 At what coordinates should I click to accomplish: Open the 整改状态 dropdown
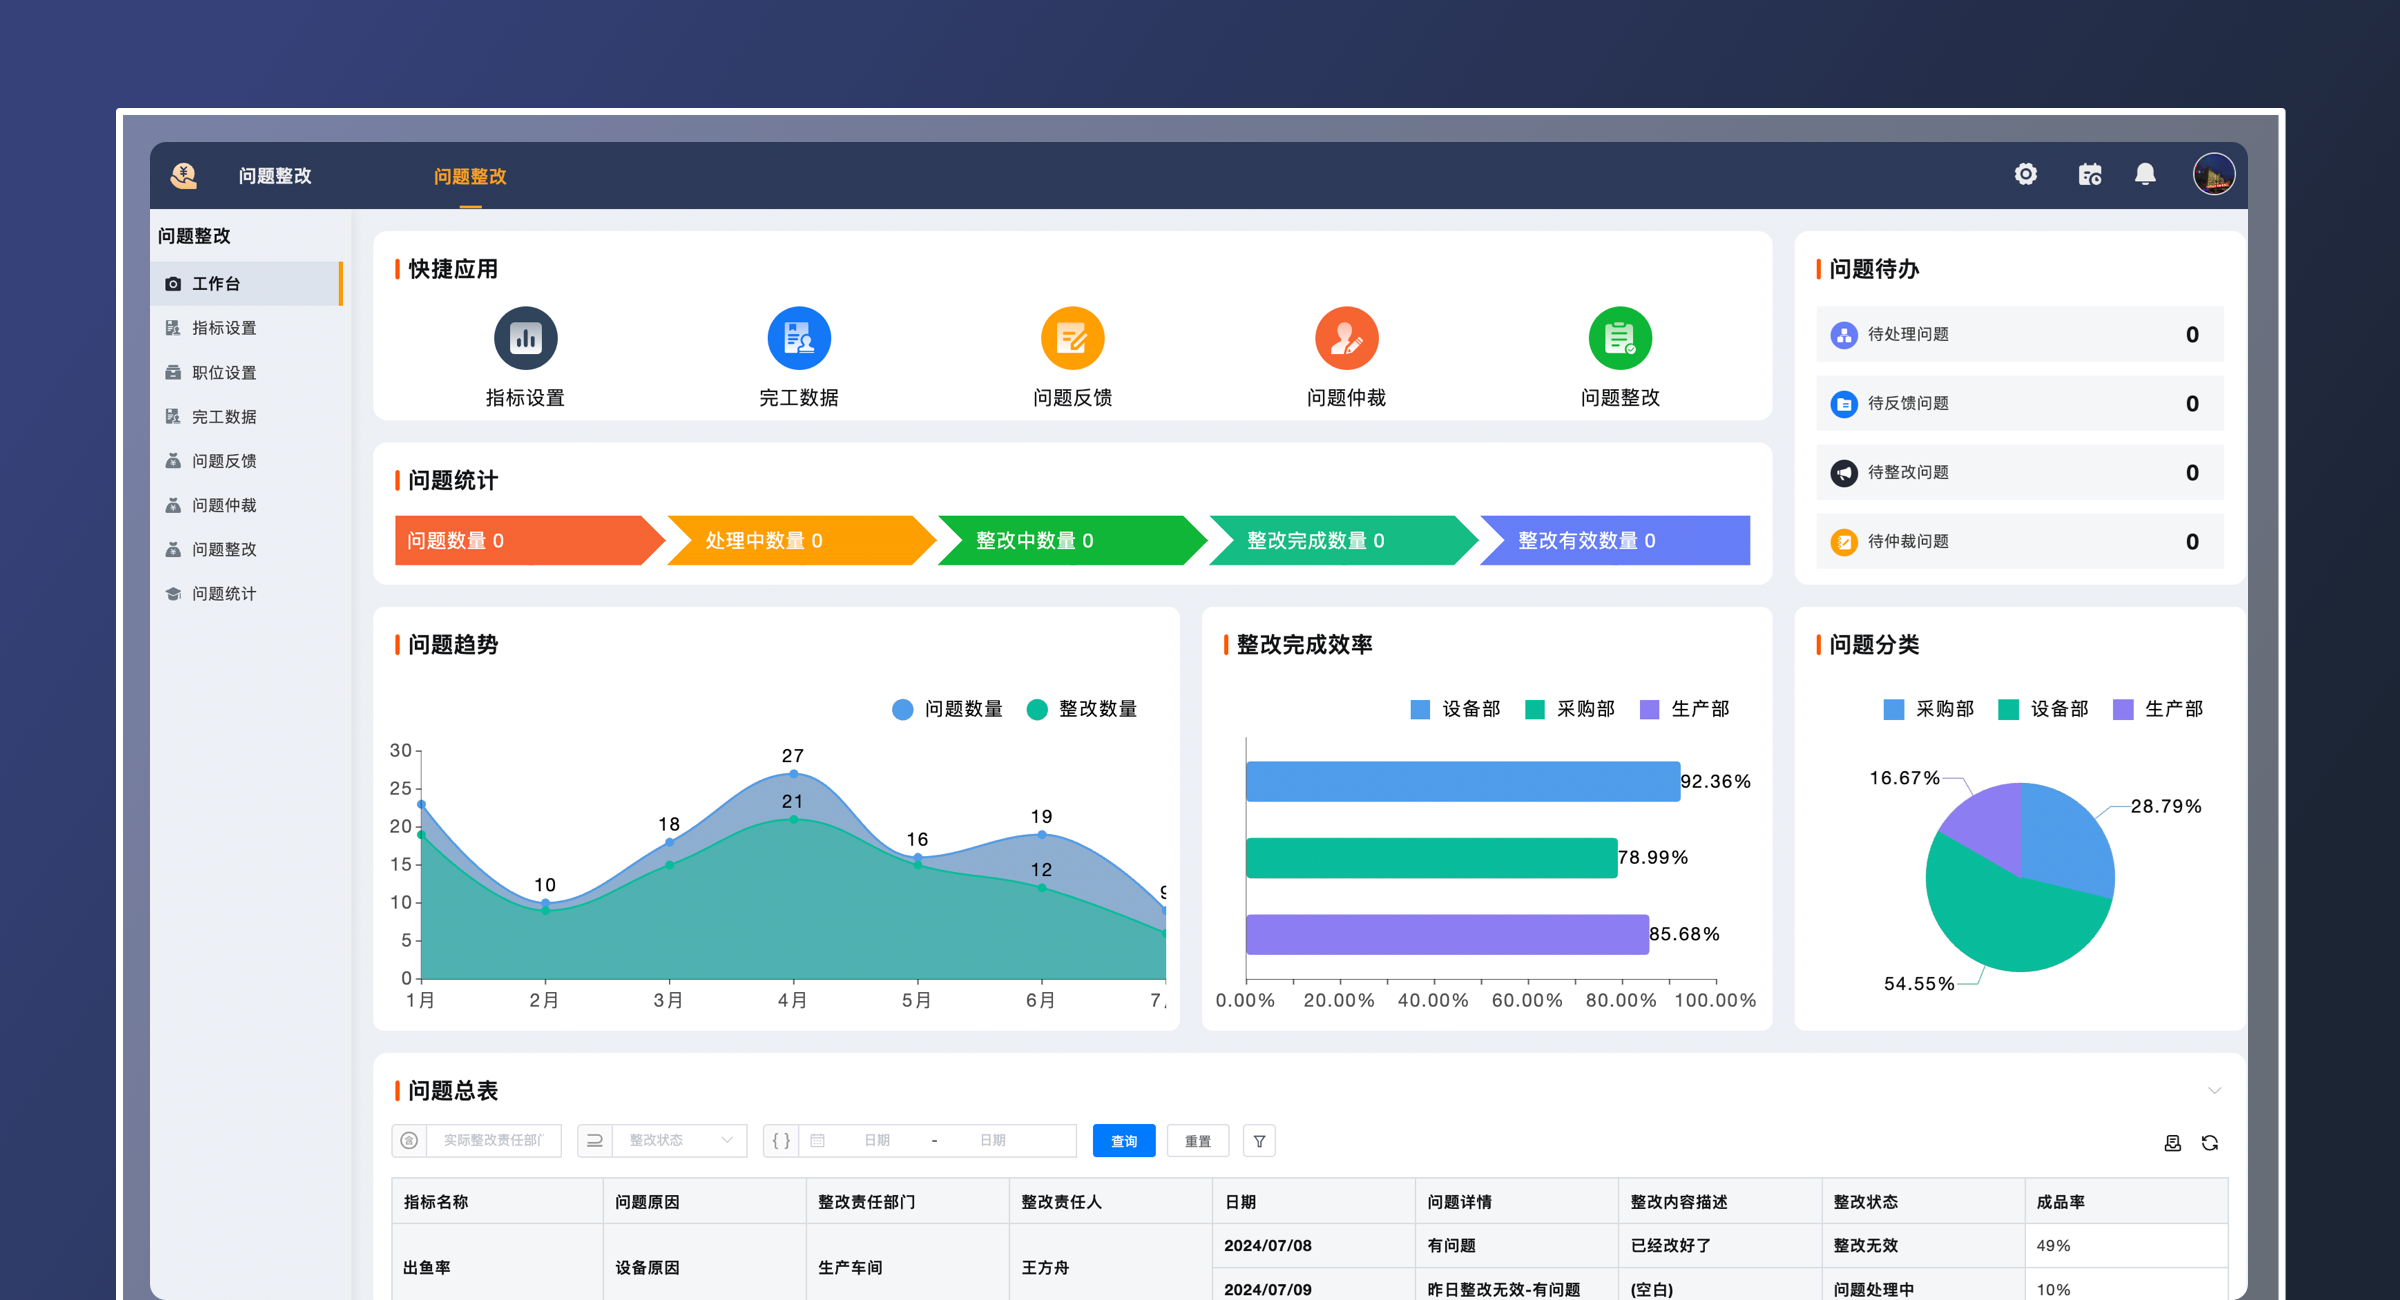coord(661,1140)
